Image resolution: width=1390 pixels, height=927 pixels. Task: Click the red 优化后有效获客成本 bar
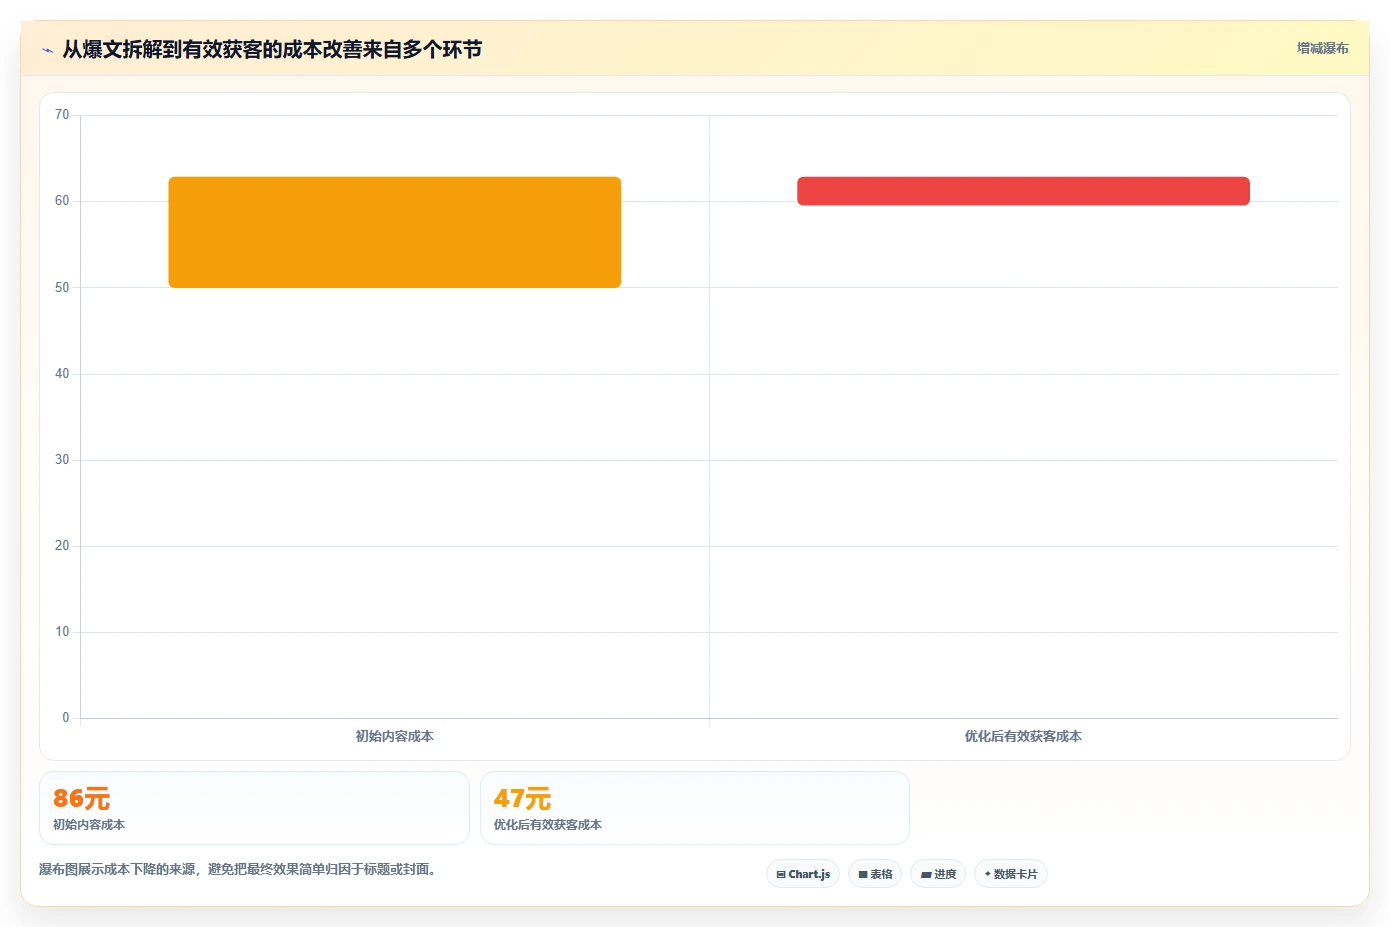tap(1023, 191)
